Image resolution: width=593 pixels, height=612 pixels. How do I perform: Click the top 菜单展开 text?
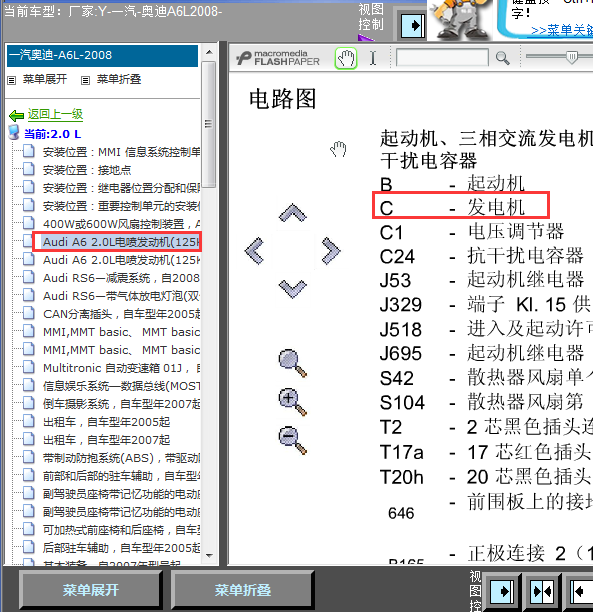[x=45, y=79]
